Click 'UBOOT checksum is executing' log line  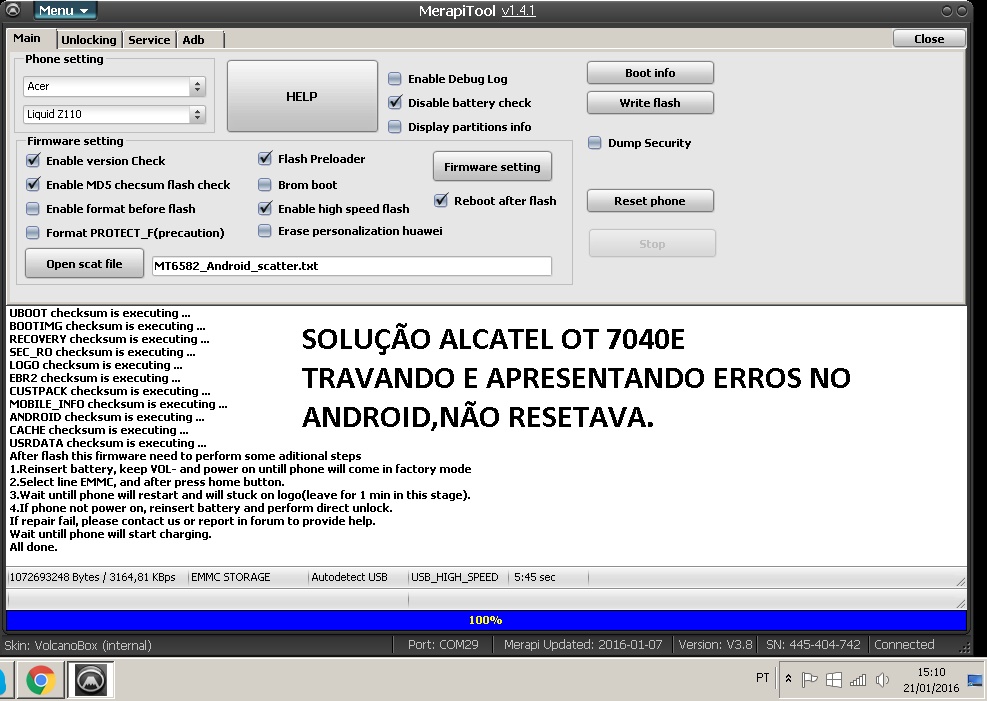click(x=99, y=313)
